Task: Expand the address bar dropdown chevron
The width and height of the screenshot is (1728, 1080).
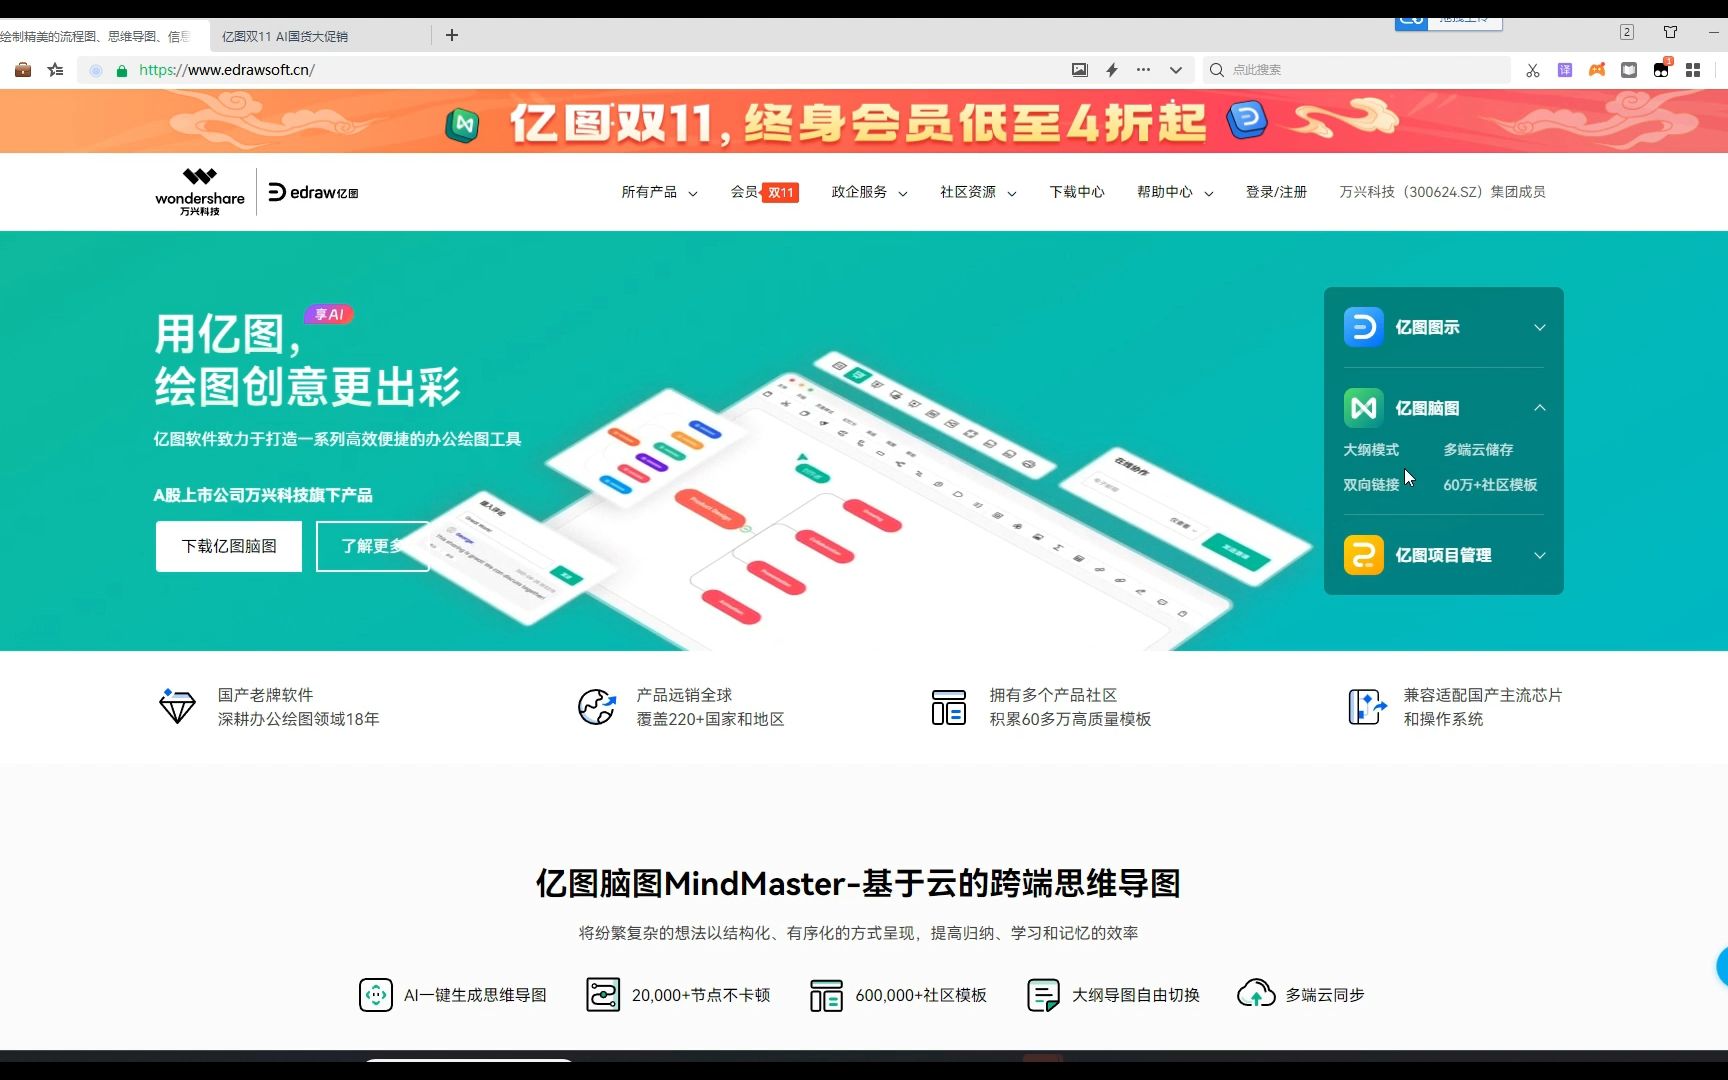Action: click(1176, 70)
